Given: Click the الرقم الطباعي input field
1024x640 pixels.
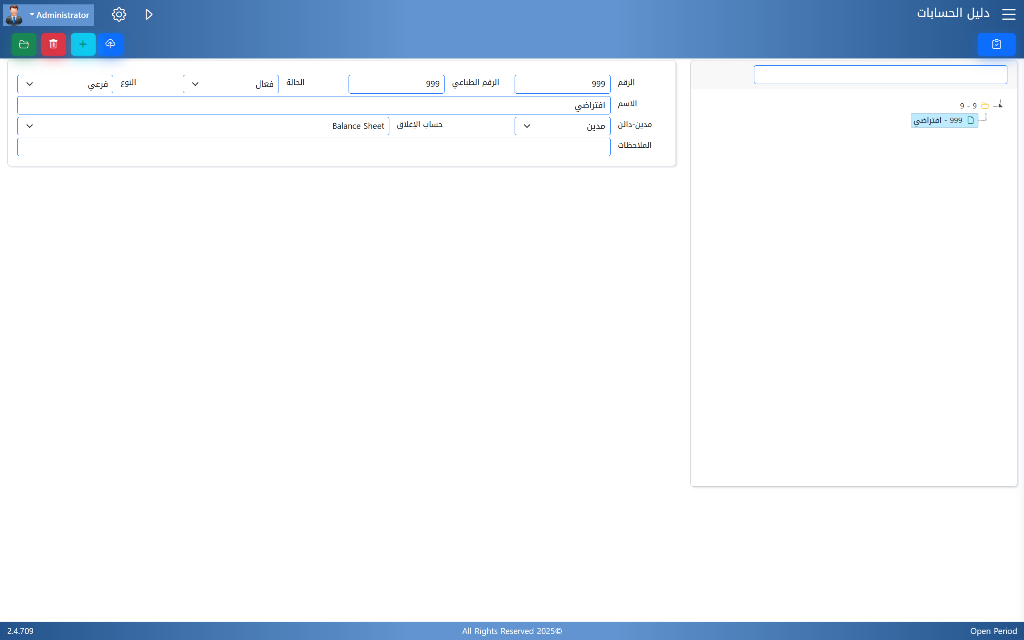Looking at the screenshot, I should [x=396, y=84].
